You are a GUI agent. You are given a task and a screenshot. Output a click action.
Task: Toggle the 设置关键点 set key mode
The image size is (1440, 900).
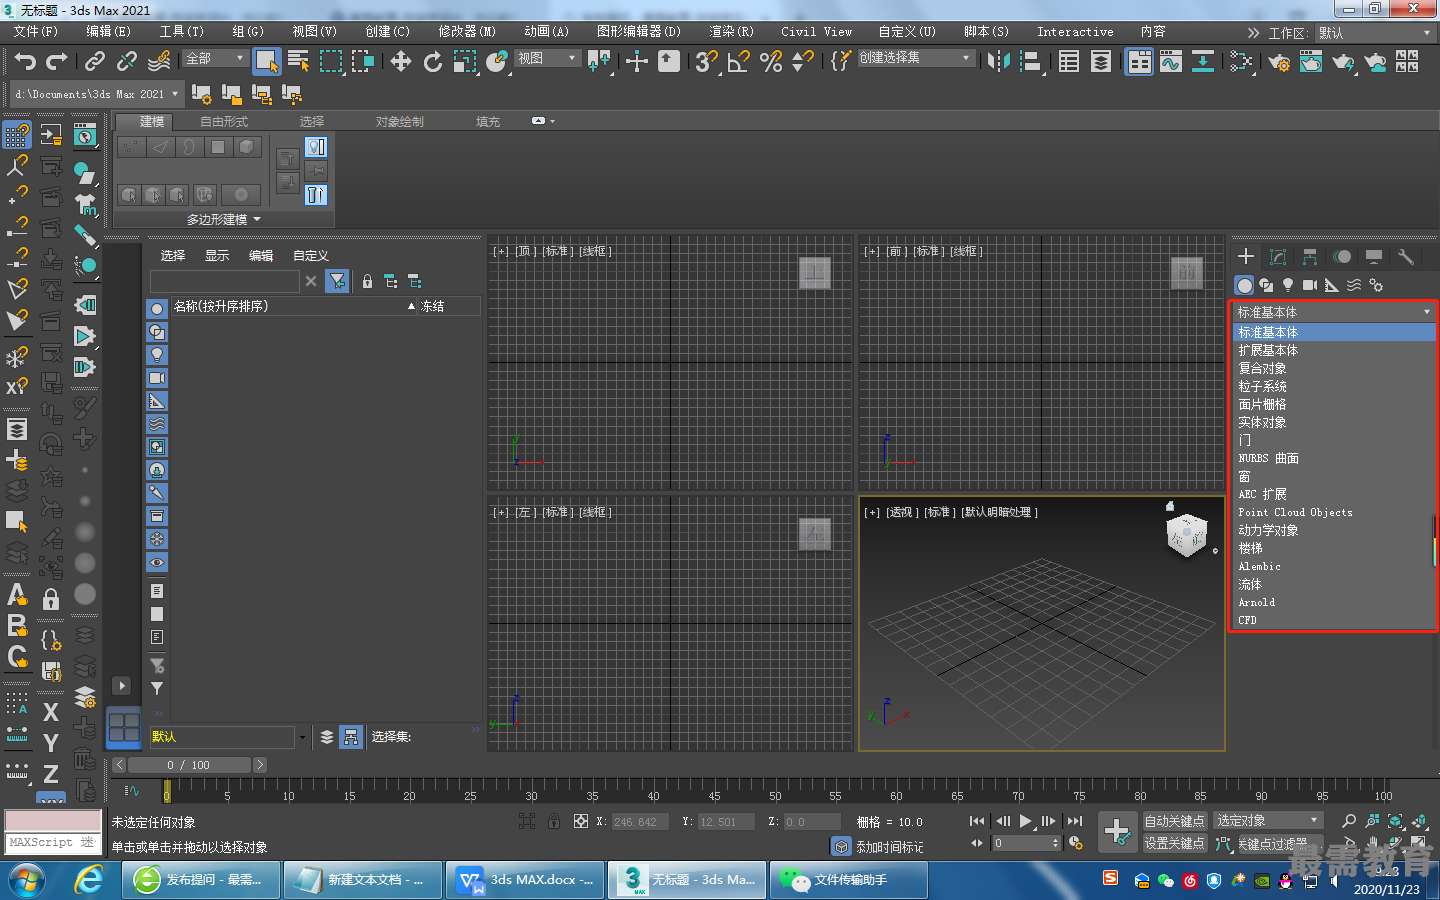tap(1175, 843)
